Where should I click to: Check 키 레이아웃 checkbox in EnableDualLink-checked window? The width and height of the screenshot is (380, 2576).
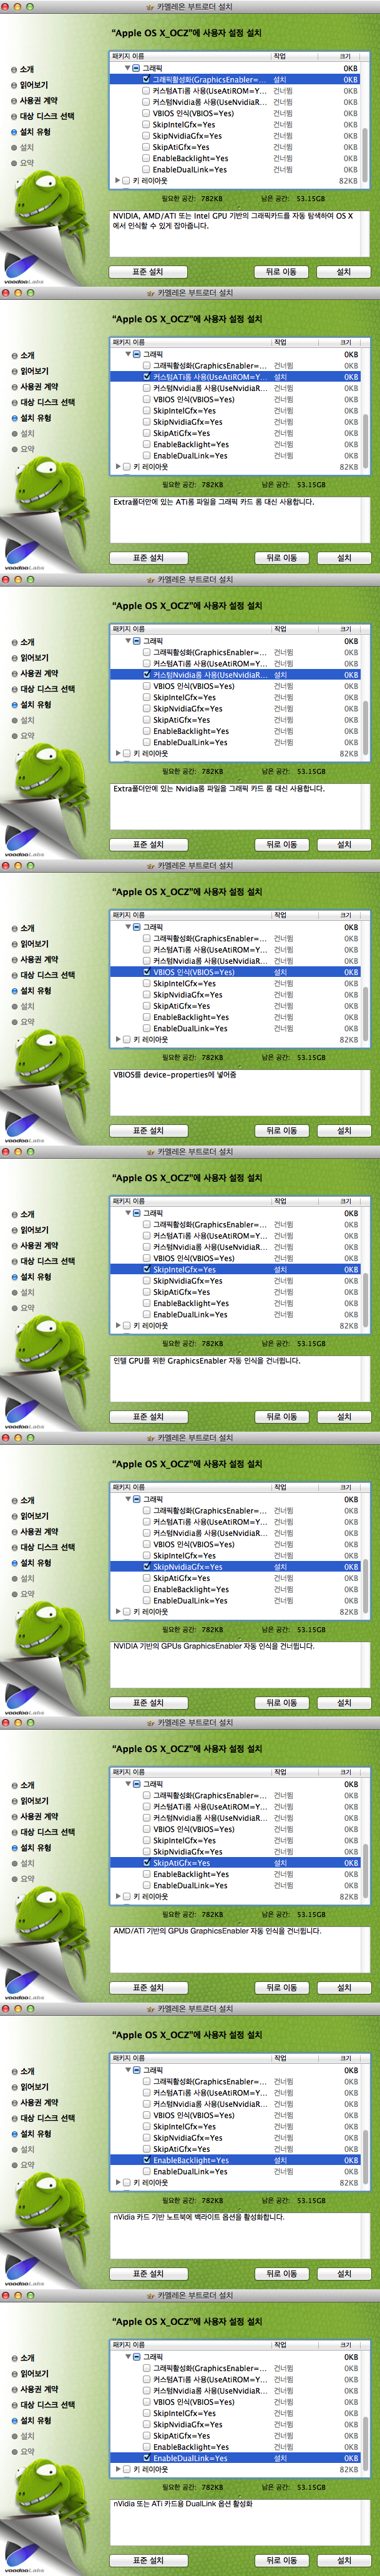(126, 2469)
